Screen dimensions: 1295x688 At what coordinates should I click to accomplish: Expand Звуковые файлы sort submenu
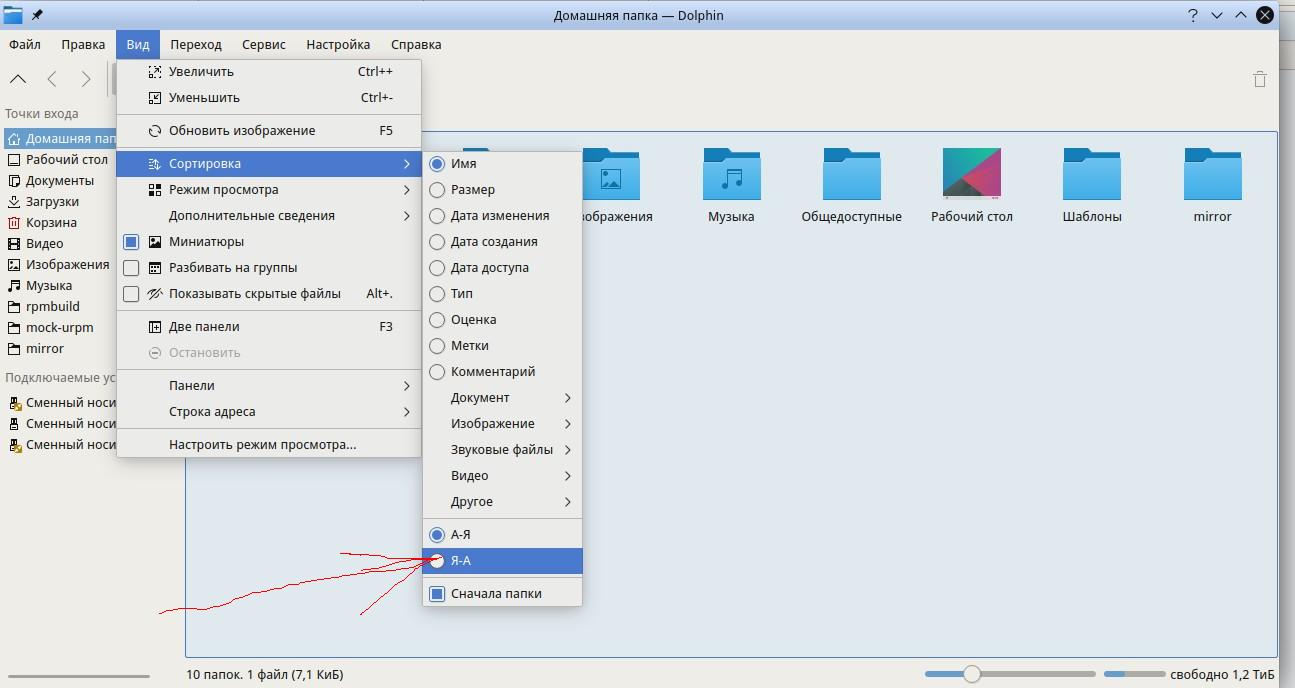point(502,450)
